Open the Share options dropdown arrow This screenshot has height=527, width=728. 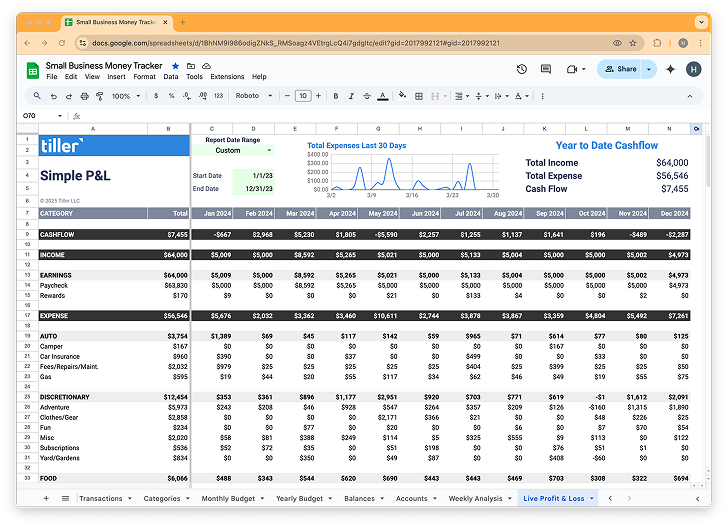point(649,69)
